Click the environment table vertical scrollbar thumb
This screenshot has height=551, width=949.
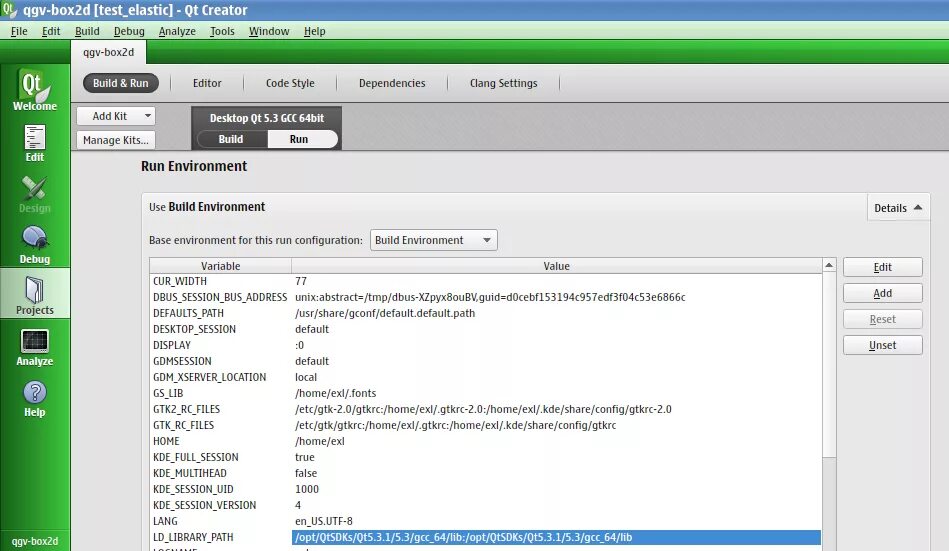tap(829, 365)
